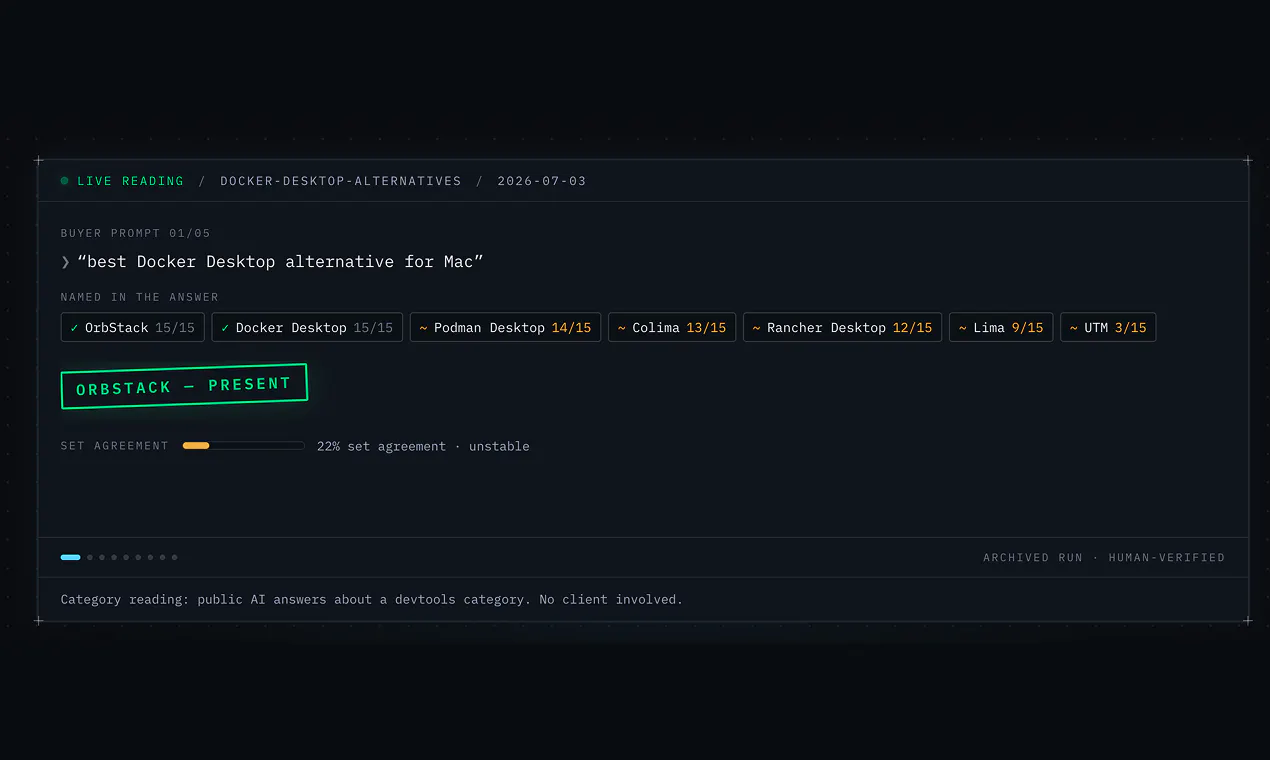Click the "best Docker Desktop alternative for Mac" prompt
Image resolution: width=1270 pixels, height=760 pixels.
pos(281,262)
